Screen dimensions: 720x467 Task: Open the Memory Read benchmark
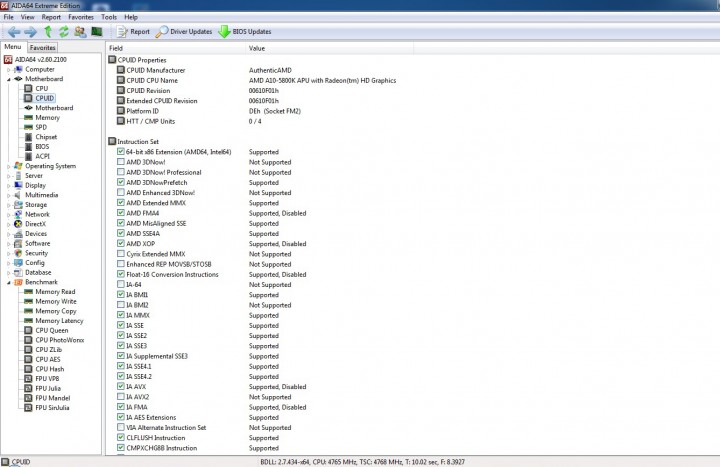pyautogui.click(x=50, y=292)
